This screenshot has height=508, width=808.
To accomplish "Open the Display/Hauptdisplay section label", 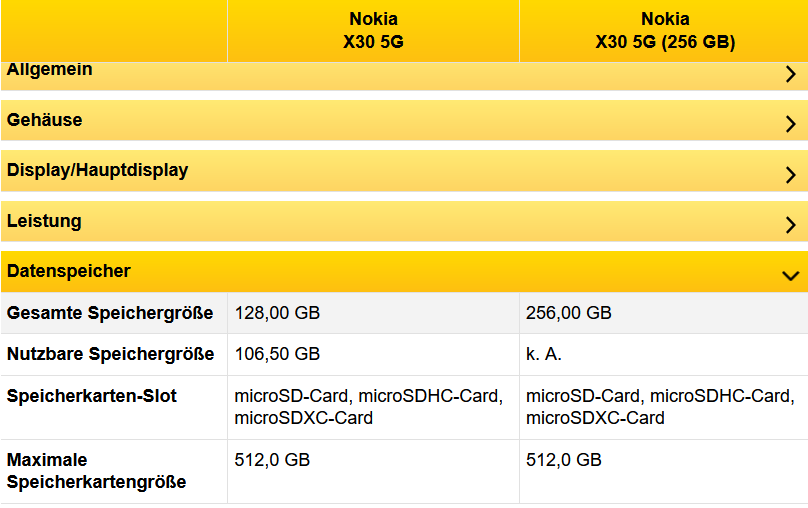I will pyautogui.click(x=97, y=170).
